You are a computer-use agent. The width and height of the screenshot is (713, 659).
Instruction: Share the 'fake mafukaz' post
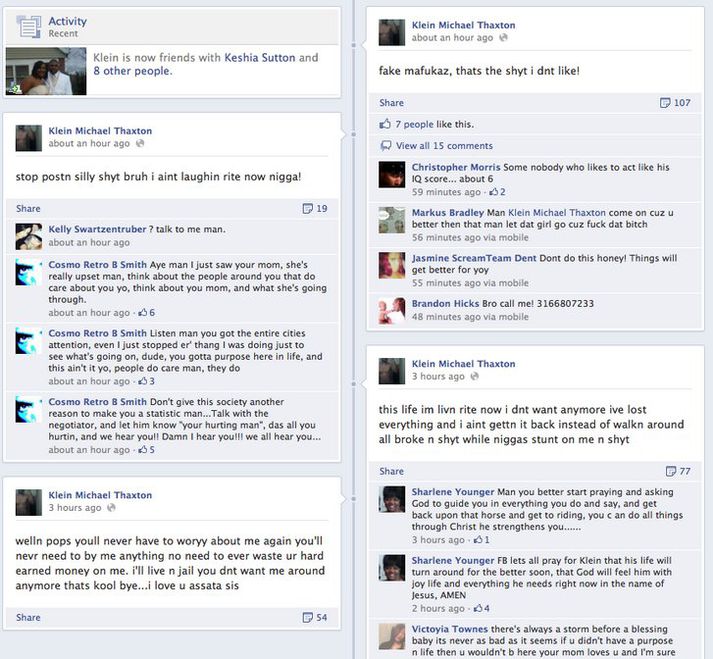coord(391,103)
